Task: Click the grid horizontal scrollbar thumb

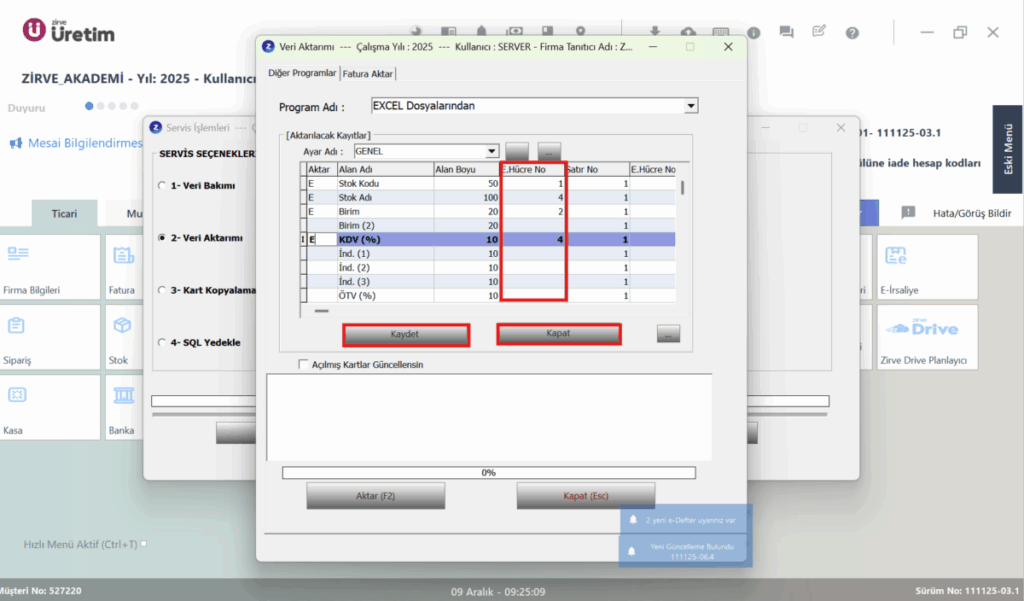Action: point(321,311)
